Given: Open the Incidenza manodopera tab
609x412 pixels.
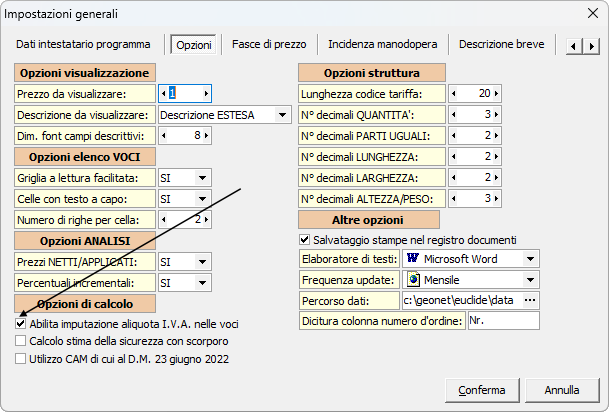Looking at the screenshot, I should 383,45.
